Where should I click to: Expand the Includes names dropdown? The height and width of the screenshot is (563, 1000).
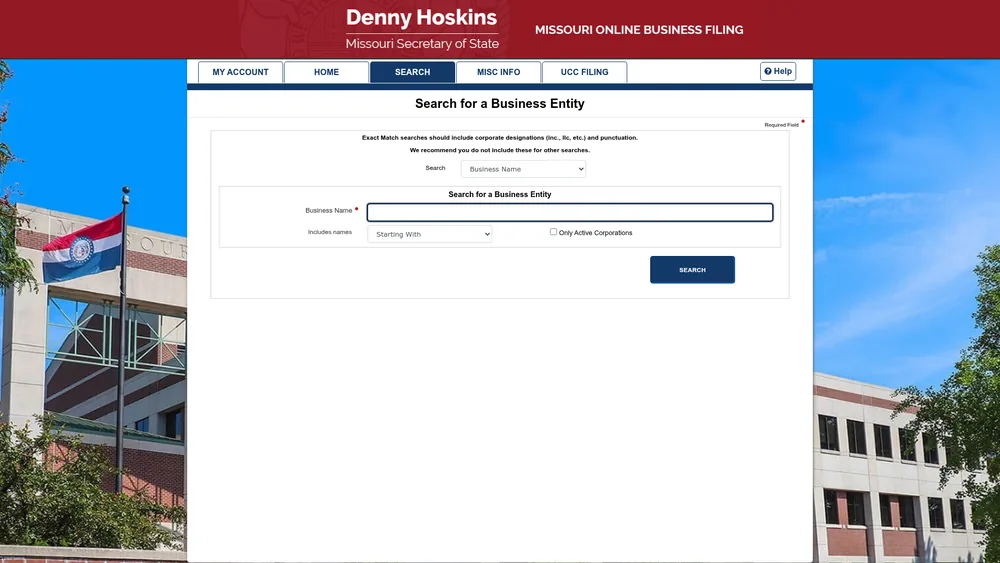[x=430, y=234]
